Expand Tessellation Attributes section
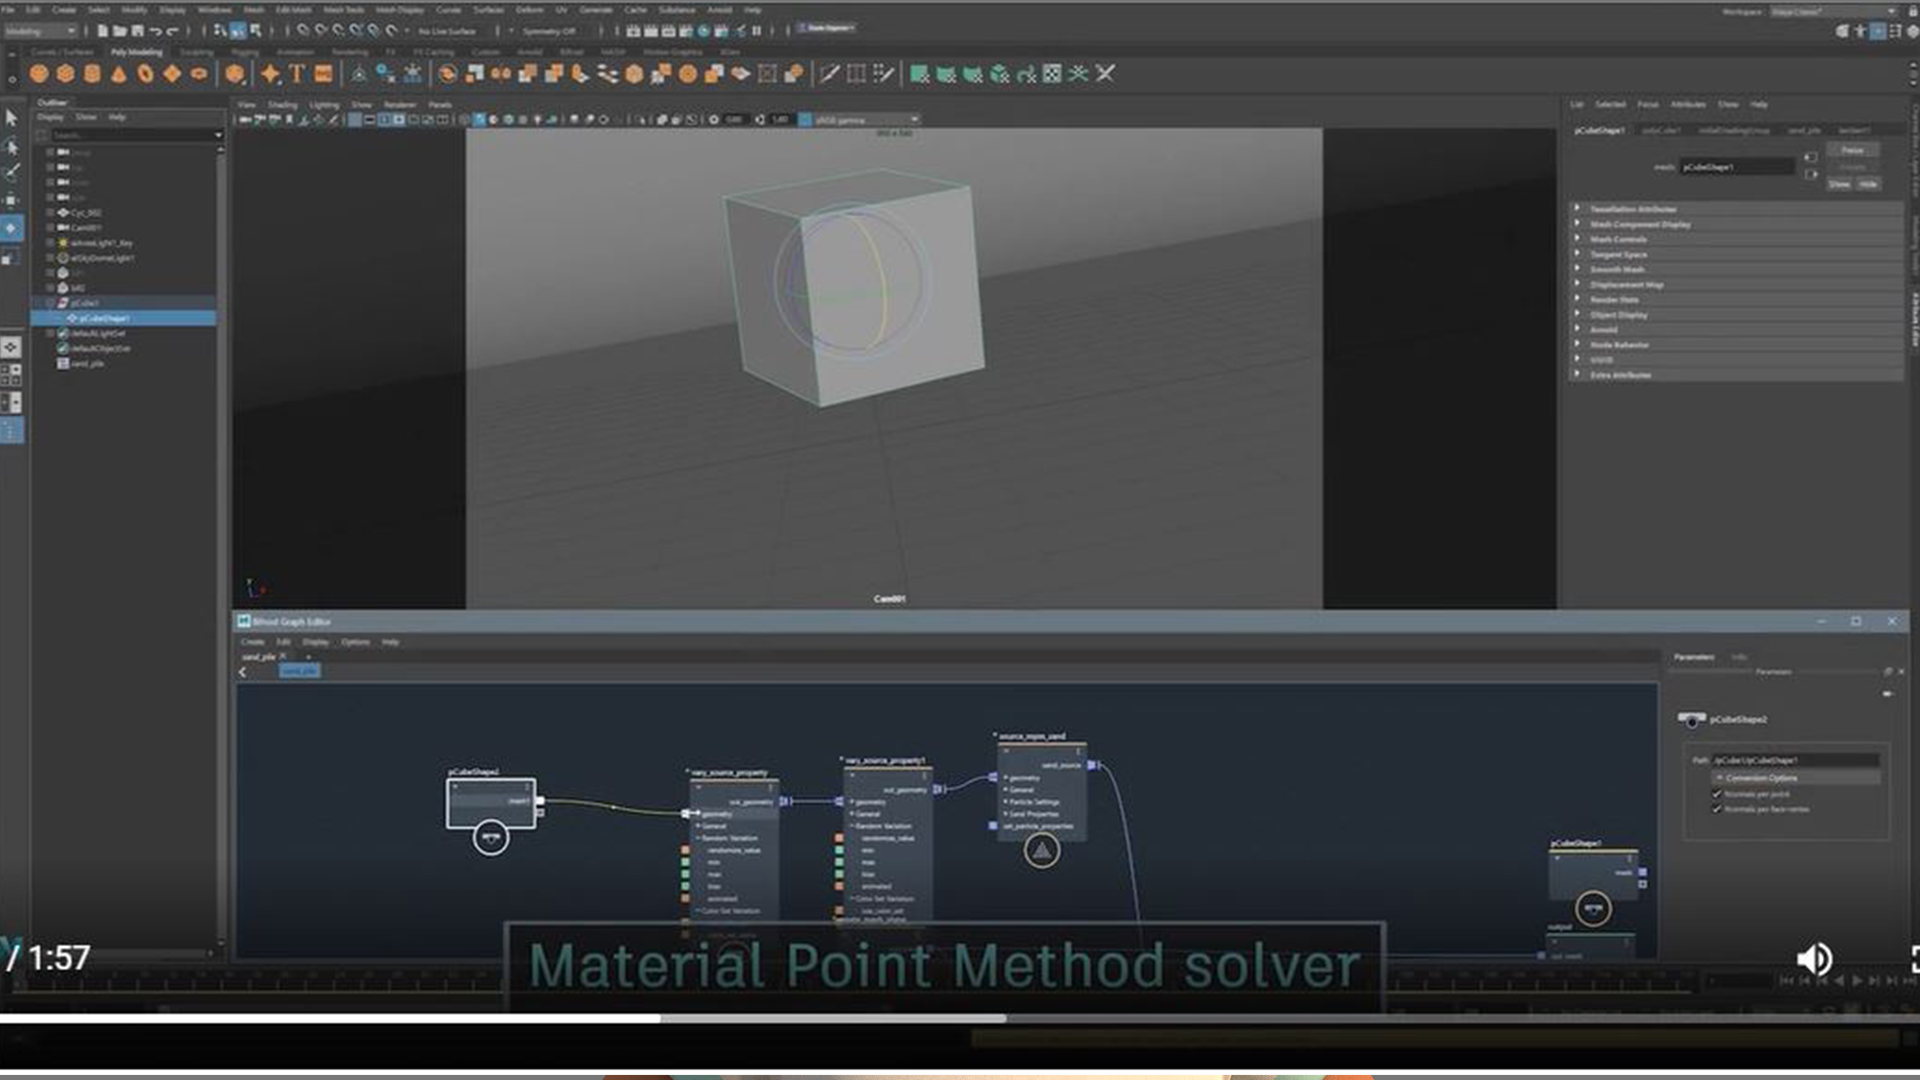The image size is (1920, 1080). tap(1736, 209)
